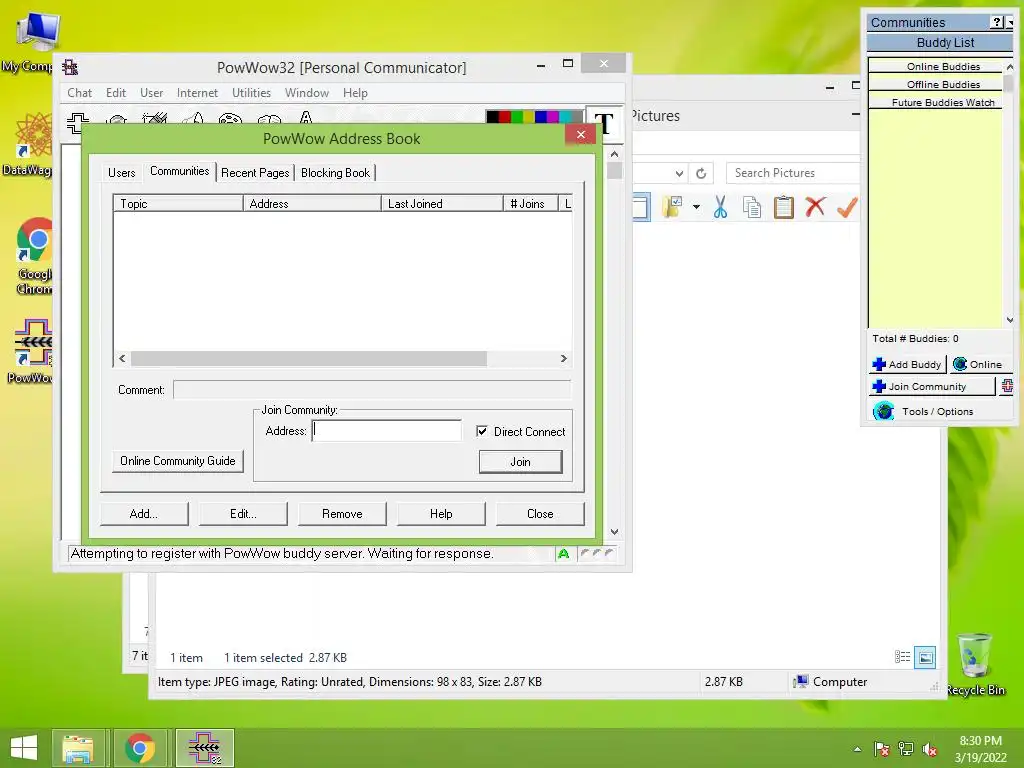Pick the magenta color swatch
The height and width of the screenshot is (768, 1024).
pyautogui.click(x=552, y=117)
